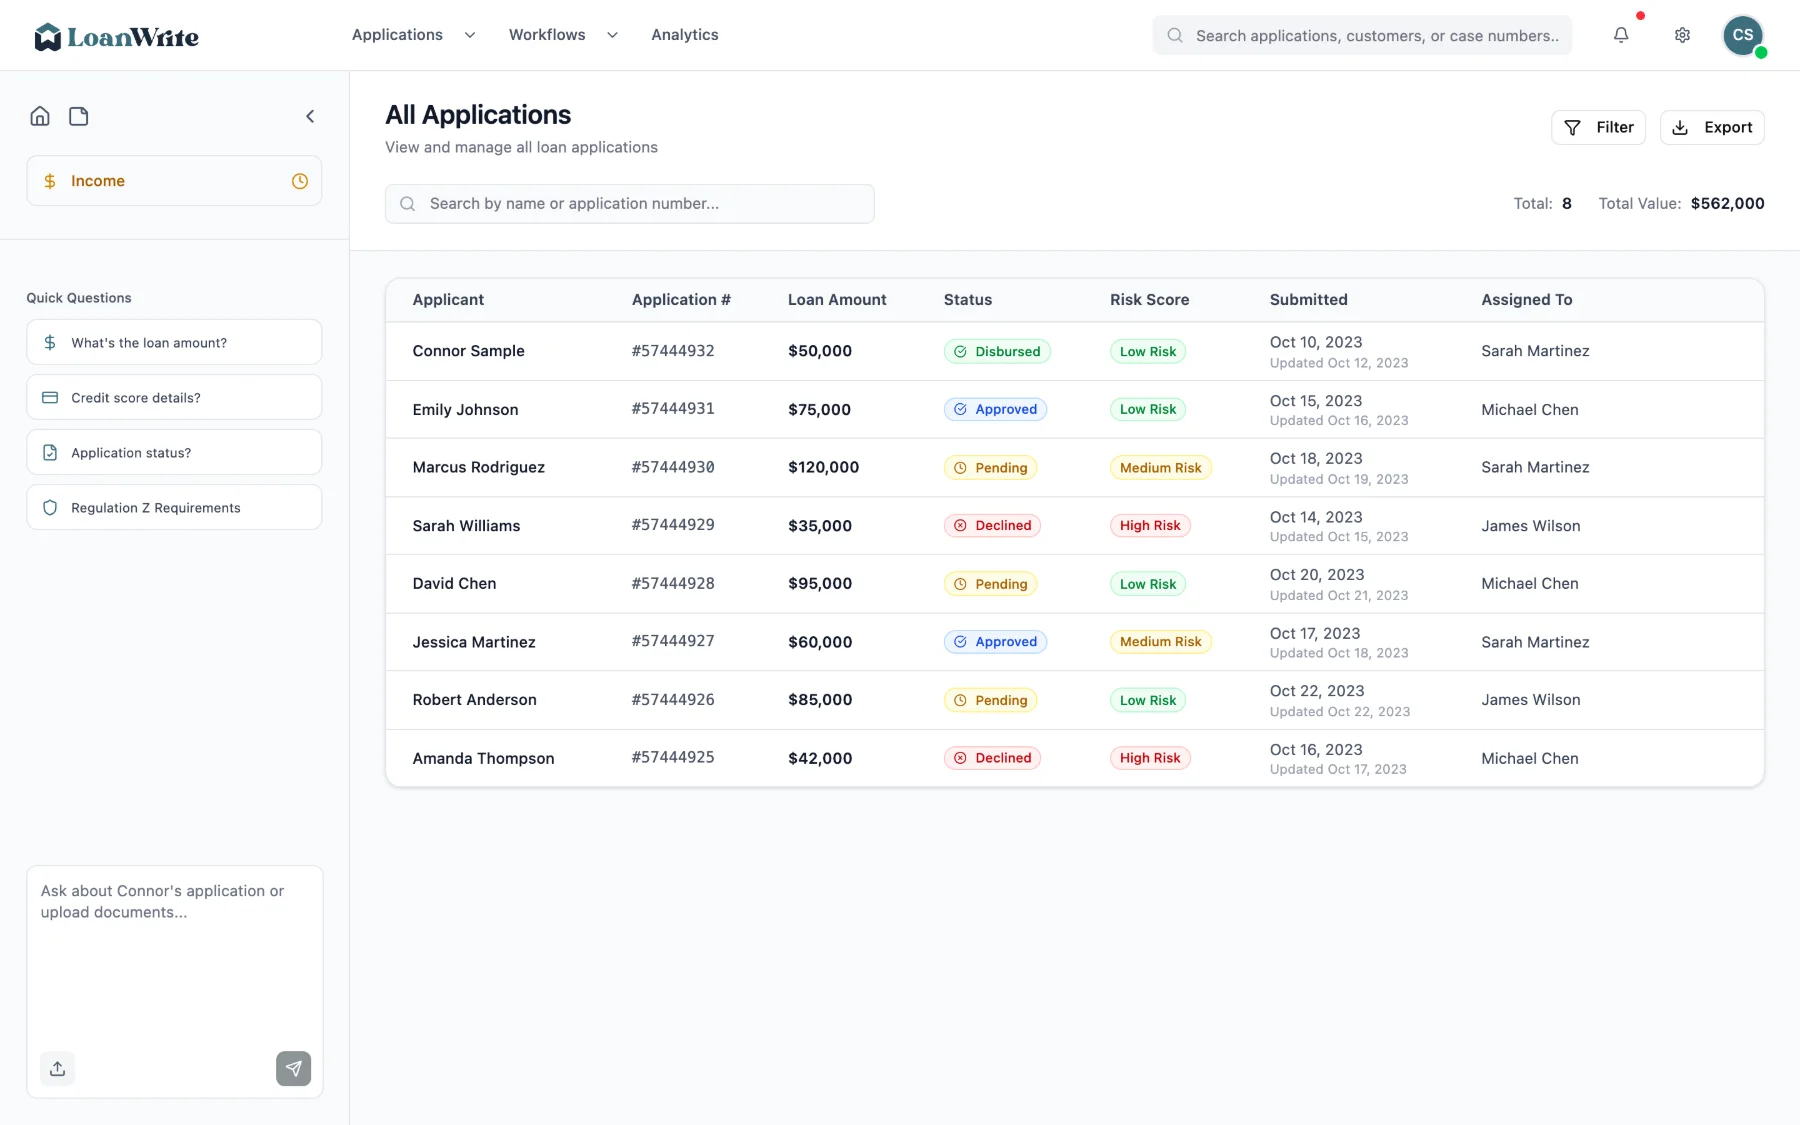Open the Income card in sidebar
The image size is (1800, 1125).
[x=174, y=181]
